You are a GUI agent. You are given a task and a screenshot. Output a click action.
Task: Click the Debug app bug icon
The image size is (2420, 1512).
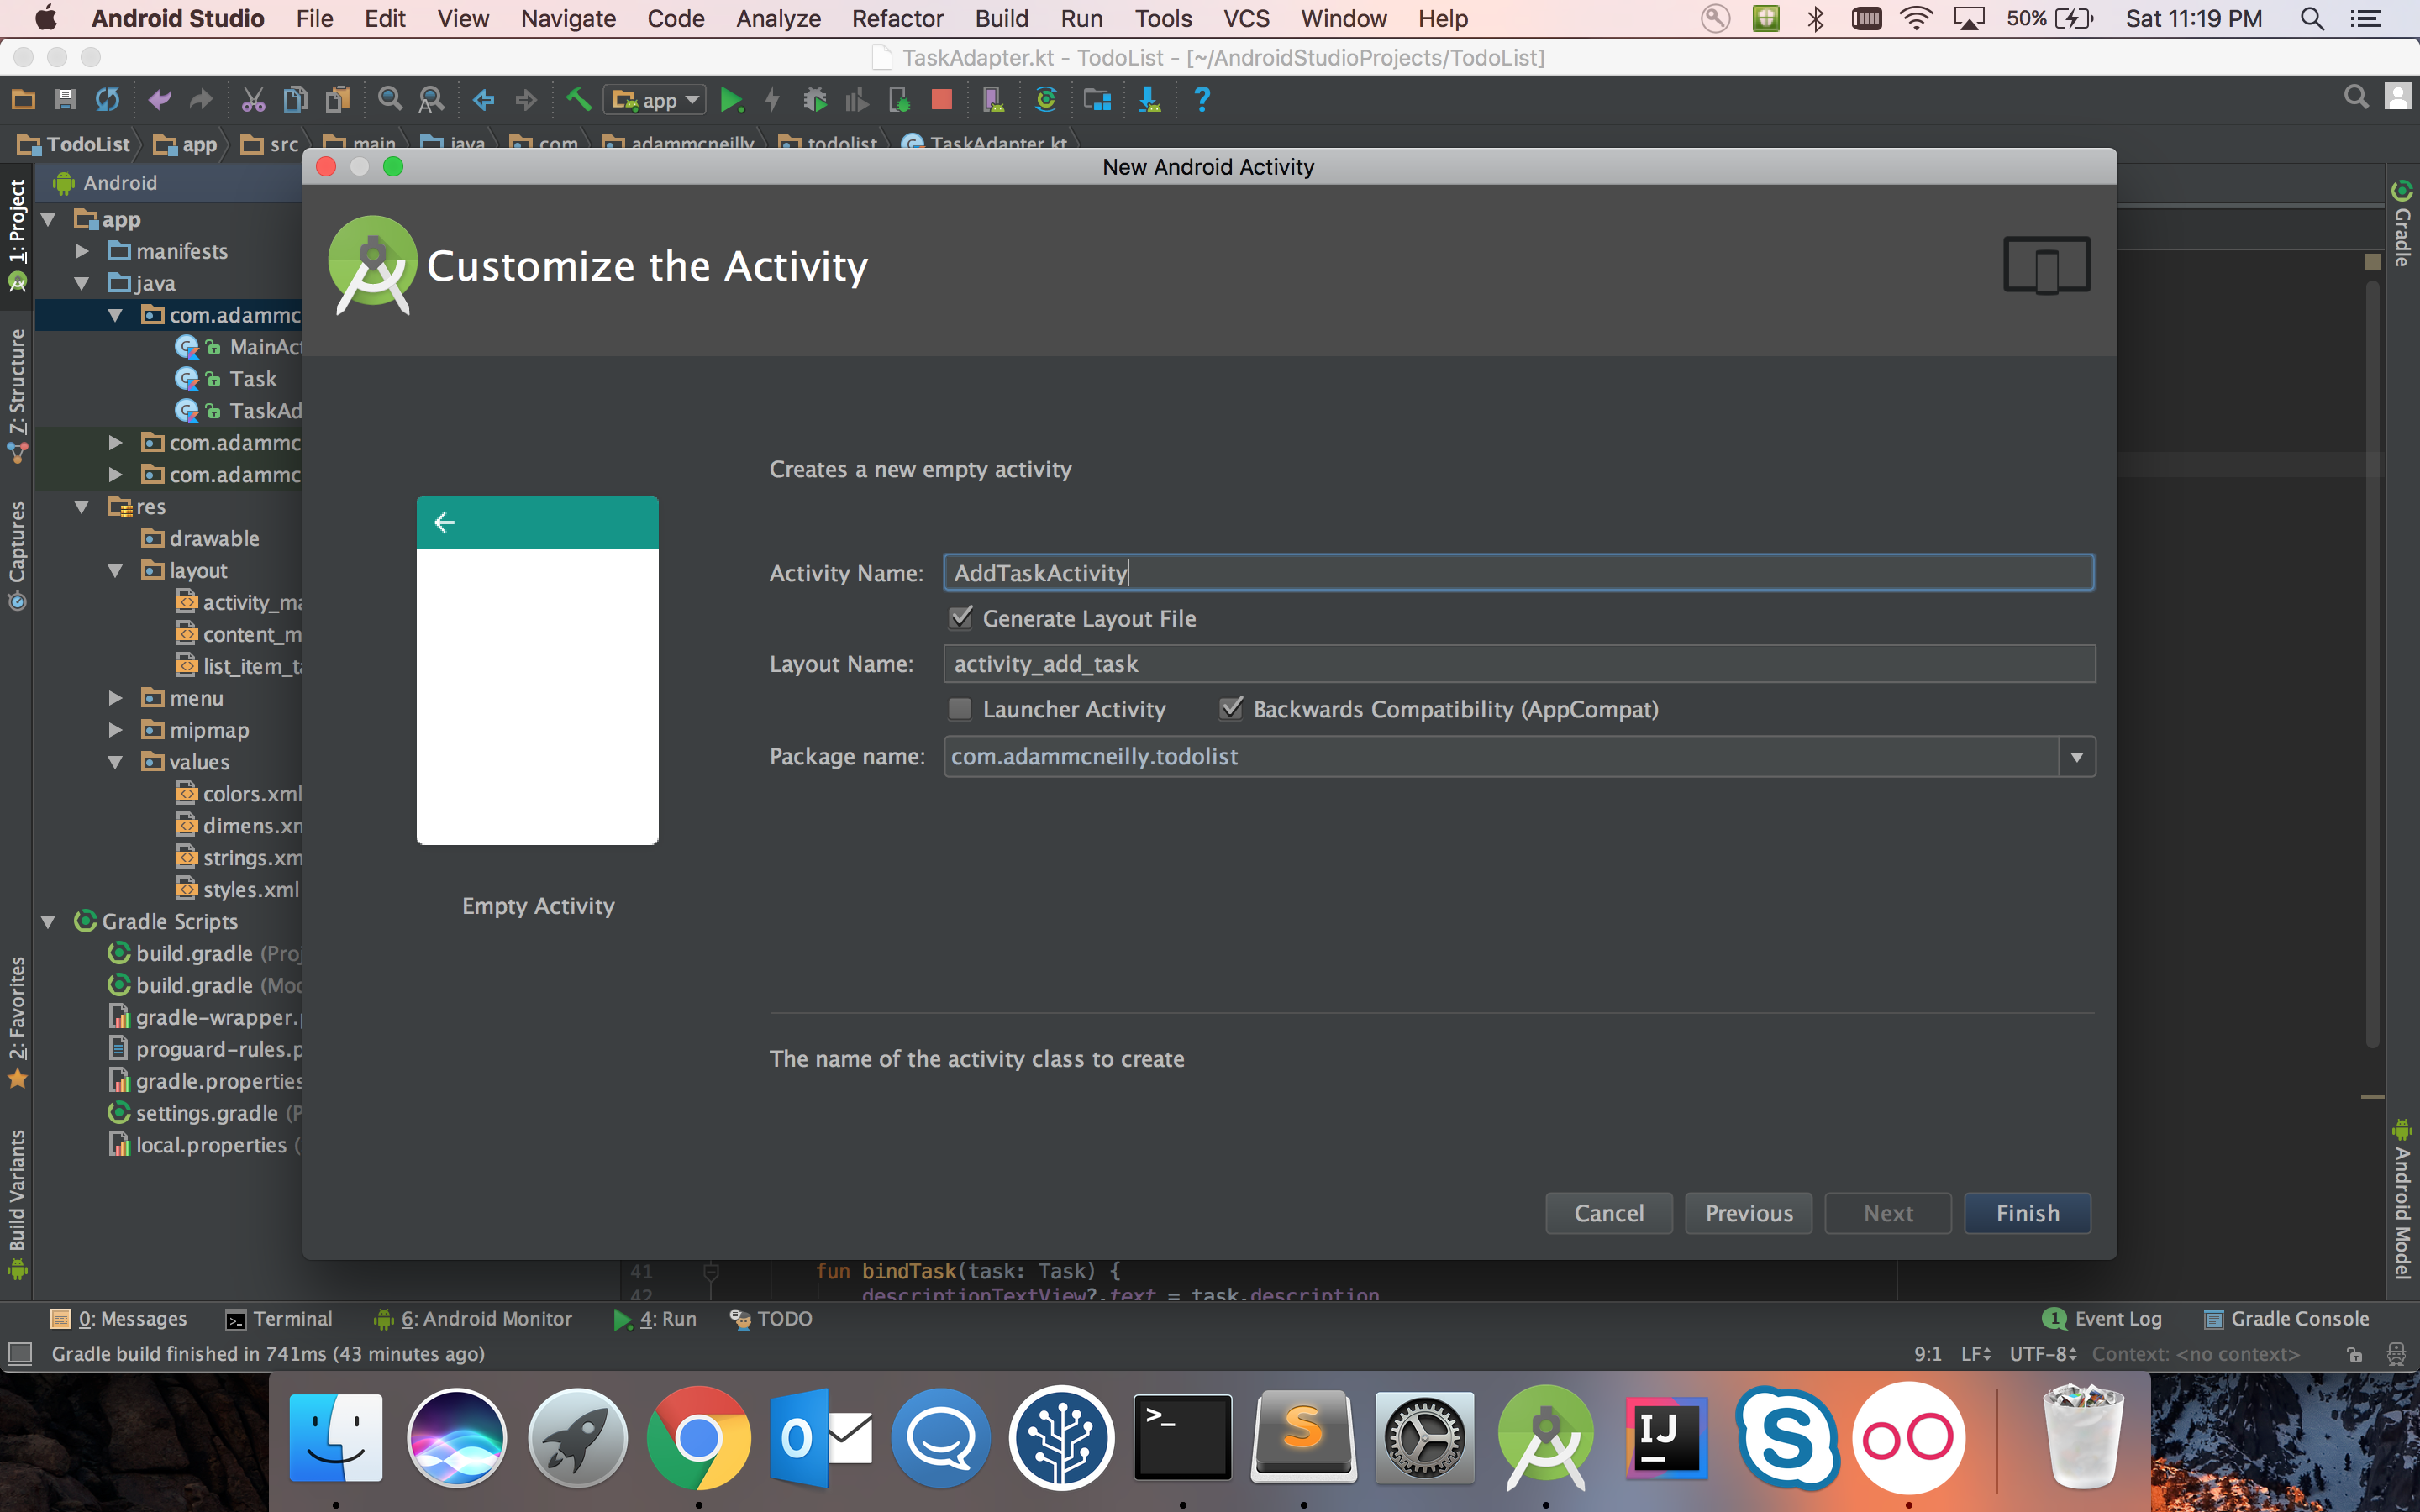[x=815, y=100]
